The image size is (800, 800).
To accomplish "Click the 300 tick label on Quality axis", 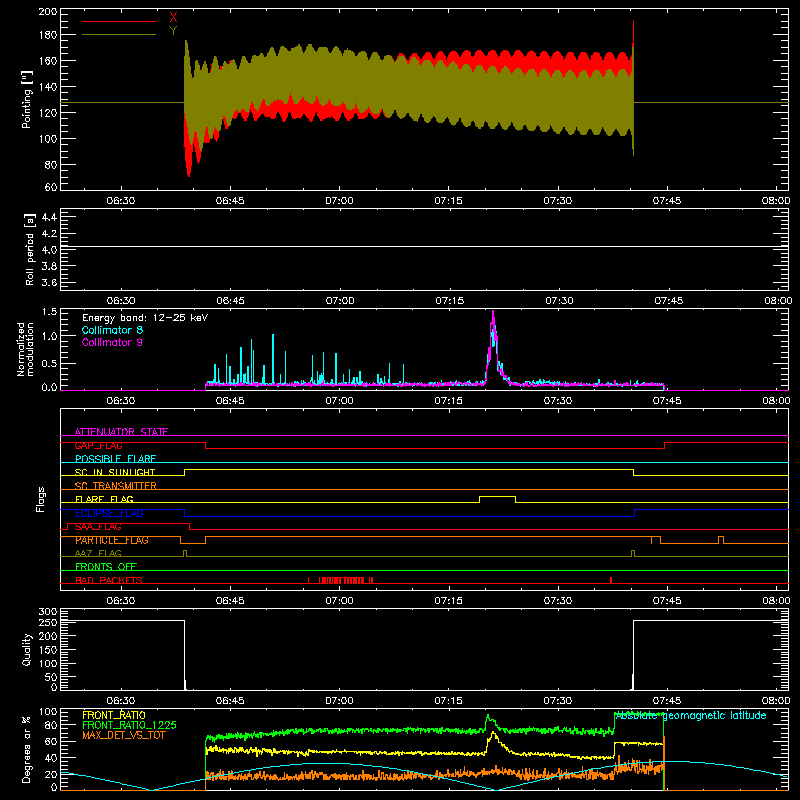I will 48,612.
